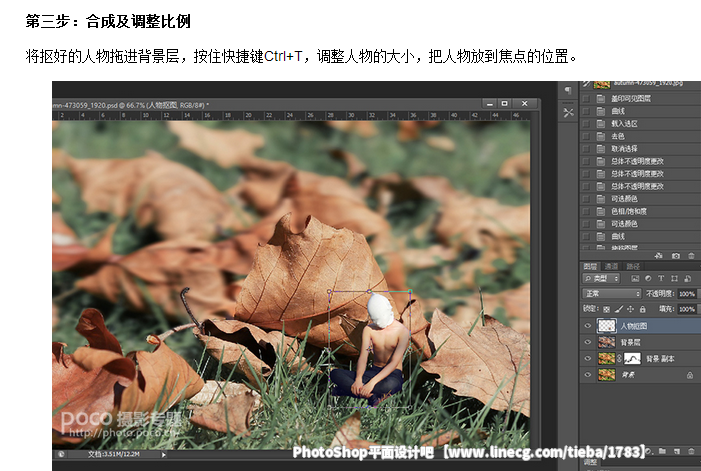Screen dimensions: 701x471
Task: Delete layer with Layers panel trash icon
Action: tap(691, 451)
